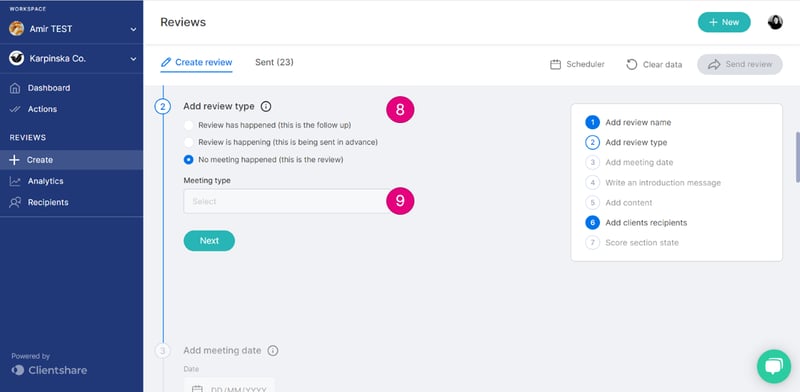Select 'No meeting happened' radio option
This screenshot has height=392, width=800.
pyautogui.click(x=189, y=160)
